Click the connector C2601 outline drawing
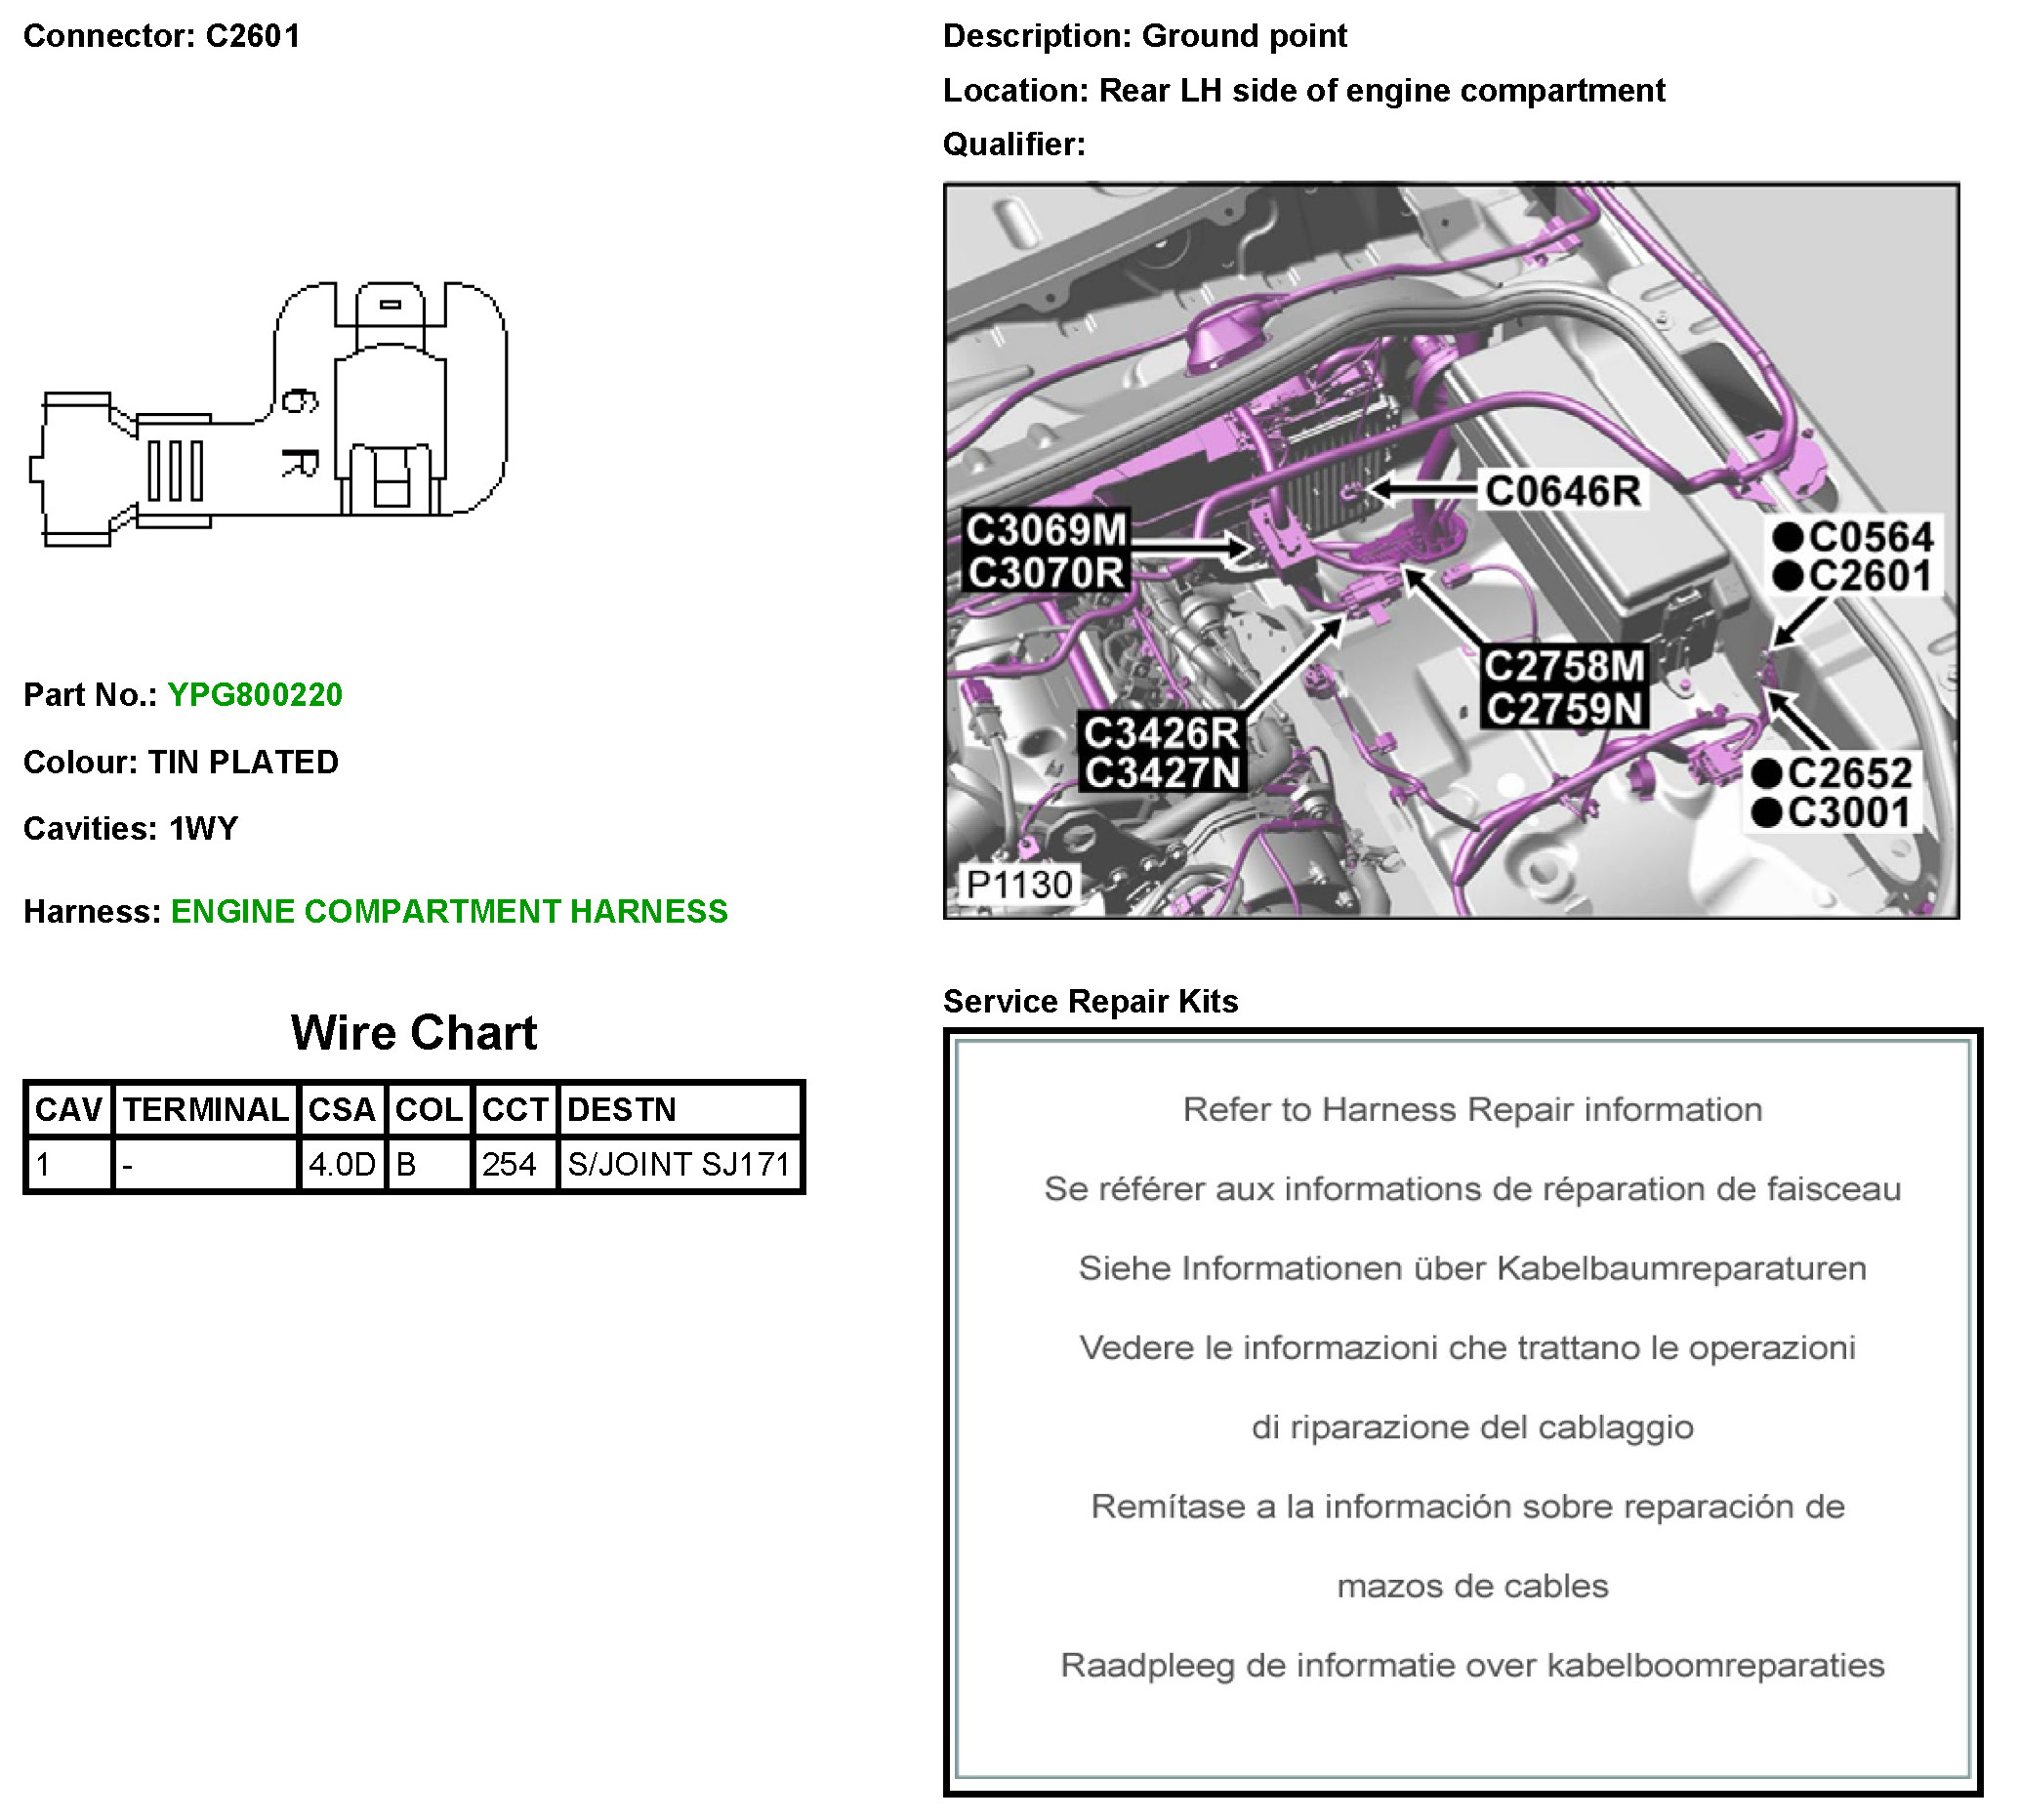Screen dimensions: 2019x1820 270,415
